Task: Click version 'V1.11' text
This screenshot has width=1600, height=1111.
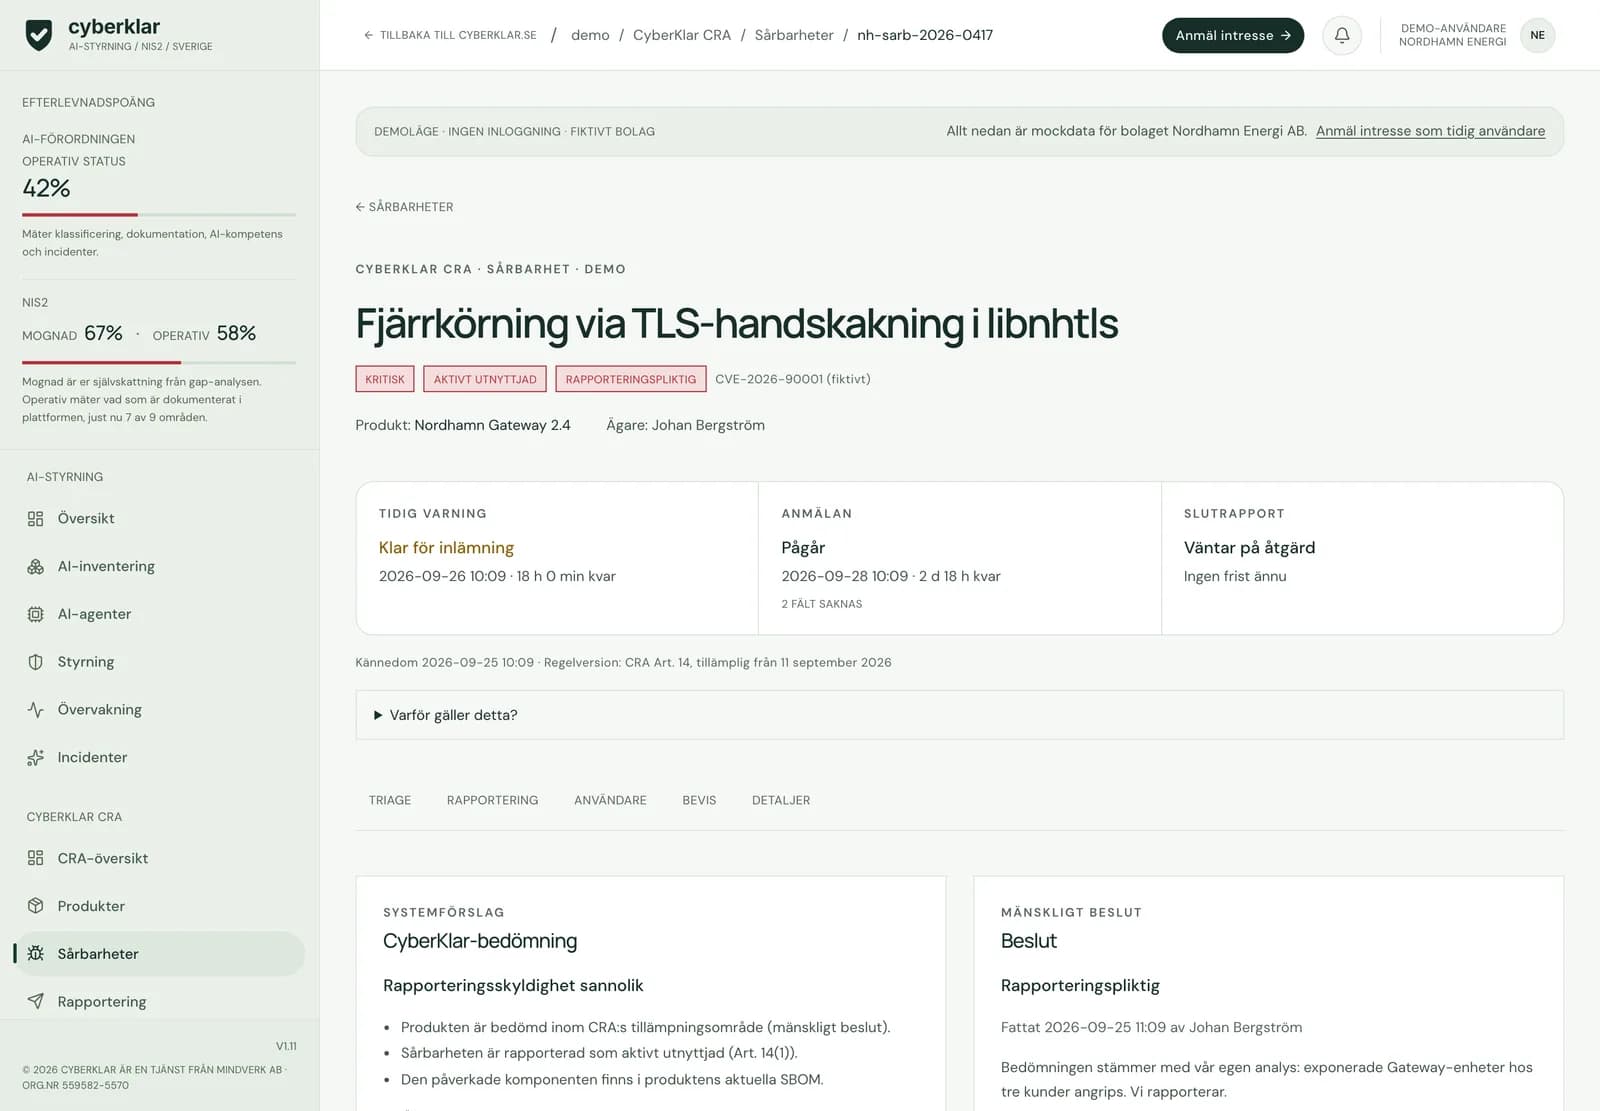Action: 286,1046
